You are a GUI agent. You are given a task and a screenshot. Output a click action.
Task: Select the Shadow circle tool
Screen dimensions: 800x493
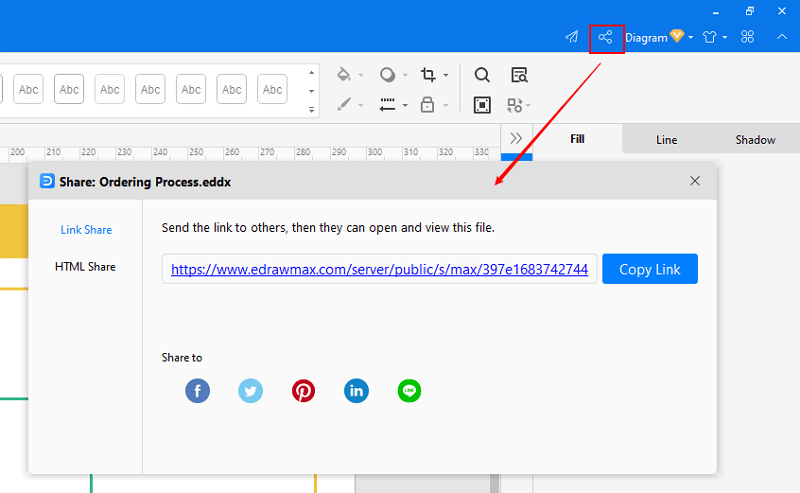click(x=388, y=75)
